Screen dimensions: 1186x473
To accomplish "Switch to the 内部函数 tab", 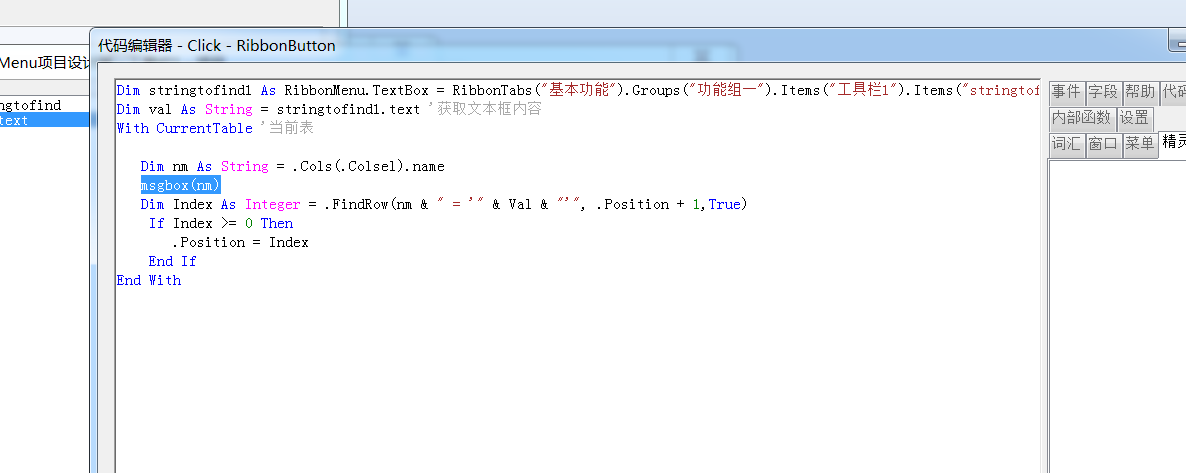I will (1081, 118).
